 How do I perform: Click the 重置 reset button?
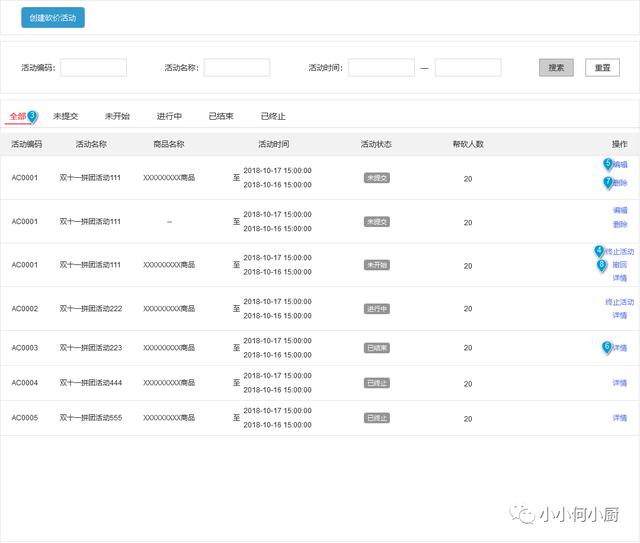coord(602,68)
